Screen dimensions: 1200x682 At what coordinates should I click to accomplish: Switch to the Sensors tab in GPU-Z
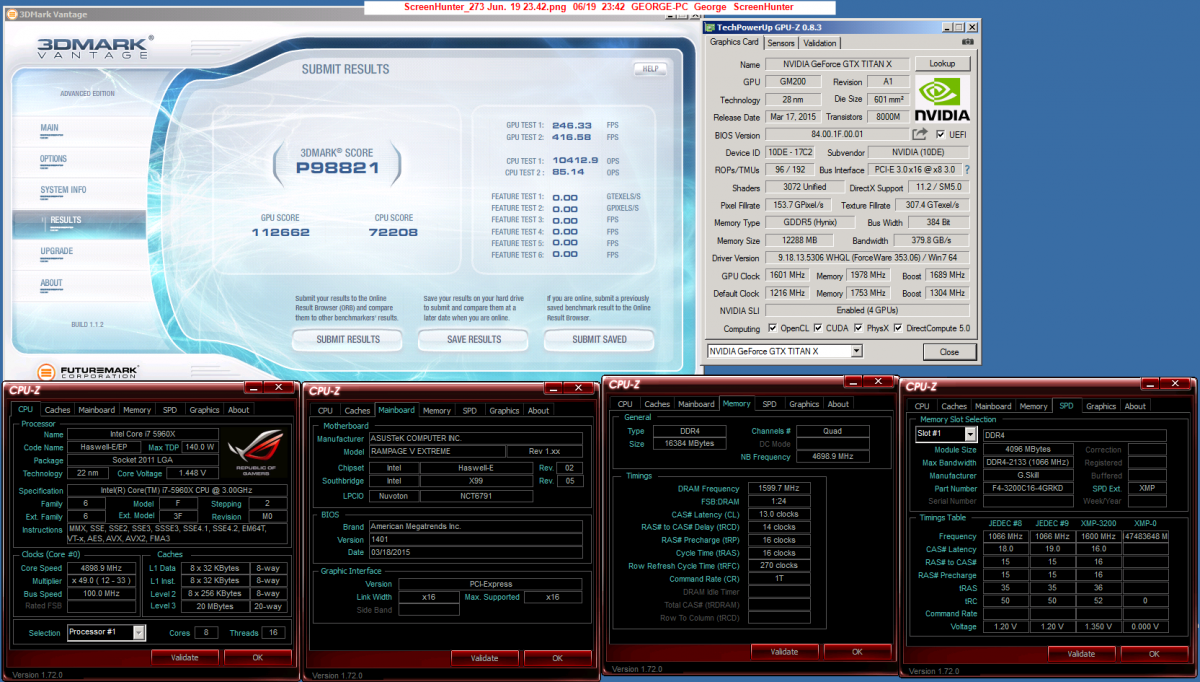781,43
